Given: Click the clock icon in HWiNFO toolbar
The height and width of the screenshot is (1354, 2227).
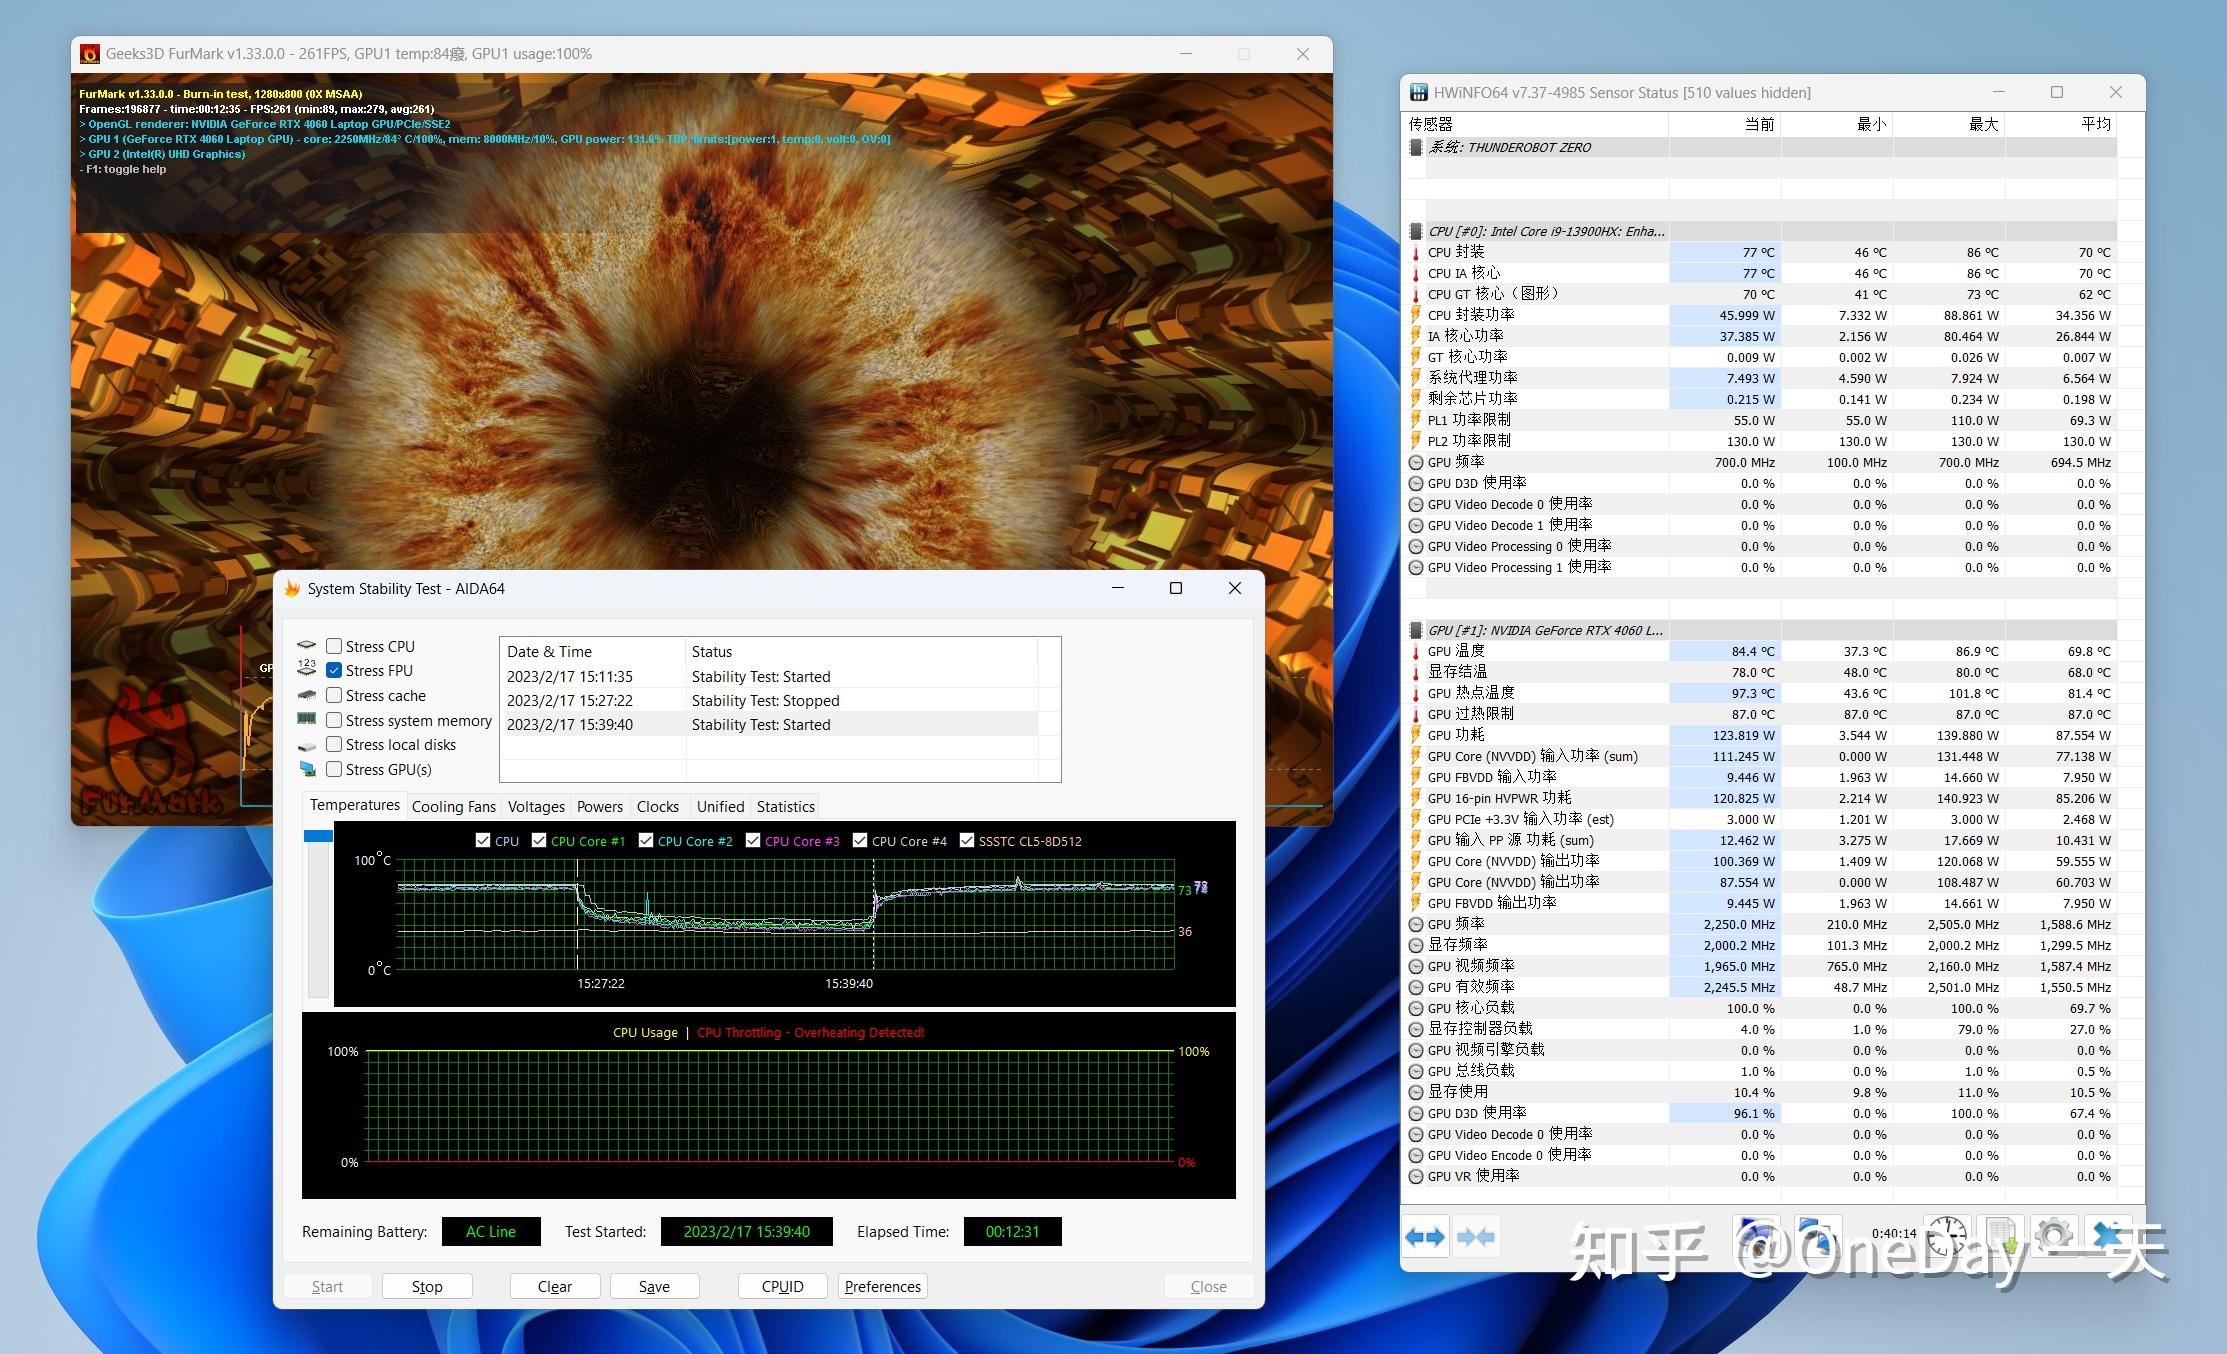Looking at the screenshot, I should click(x=1947, y=1235).
